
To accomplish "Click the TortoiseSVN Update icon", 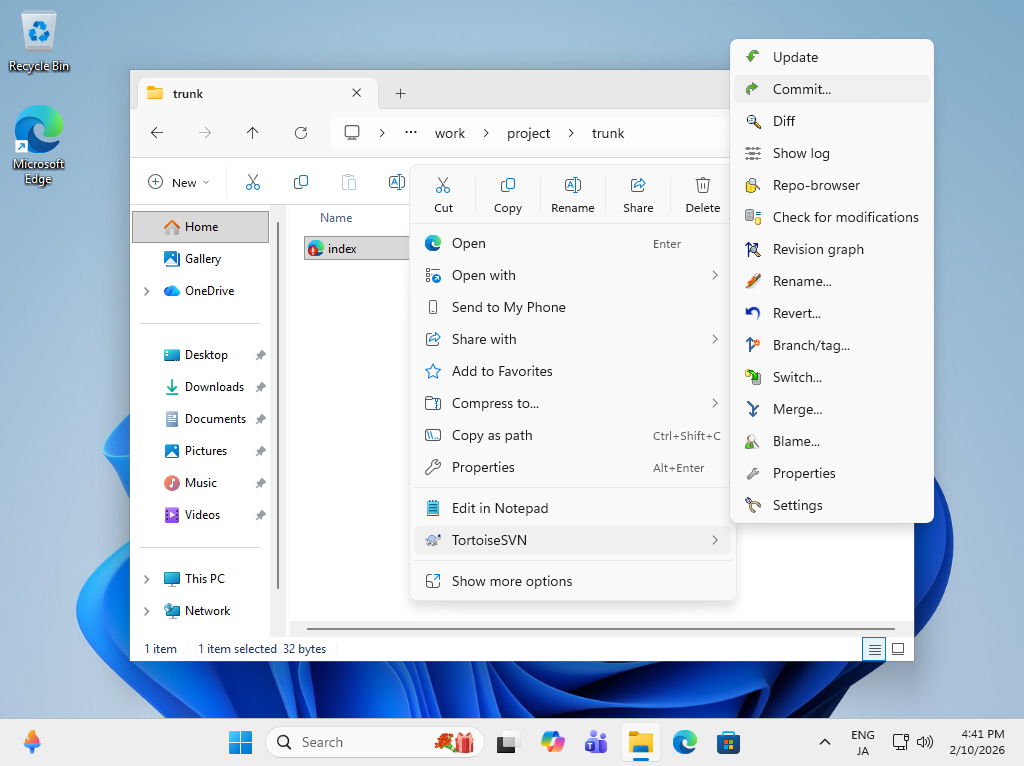I will [752, 57].
